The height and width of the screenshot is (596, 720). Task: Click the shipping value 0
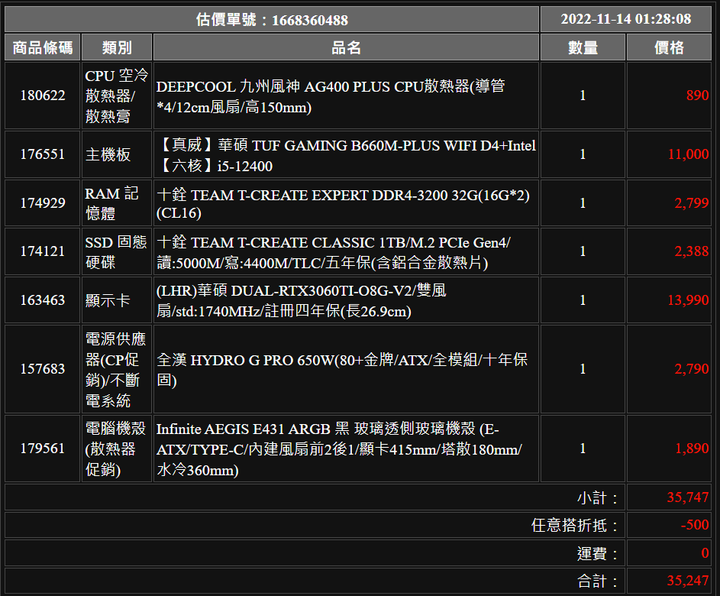click(705, 553)
